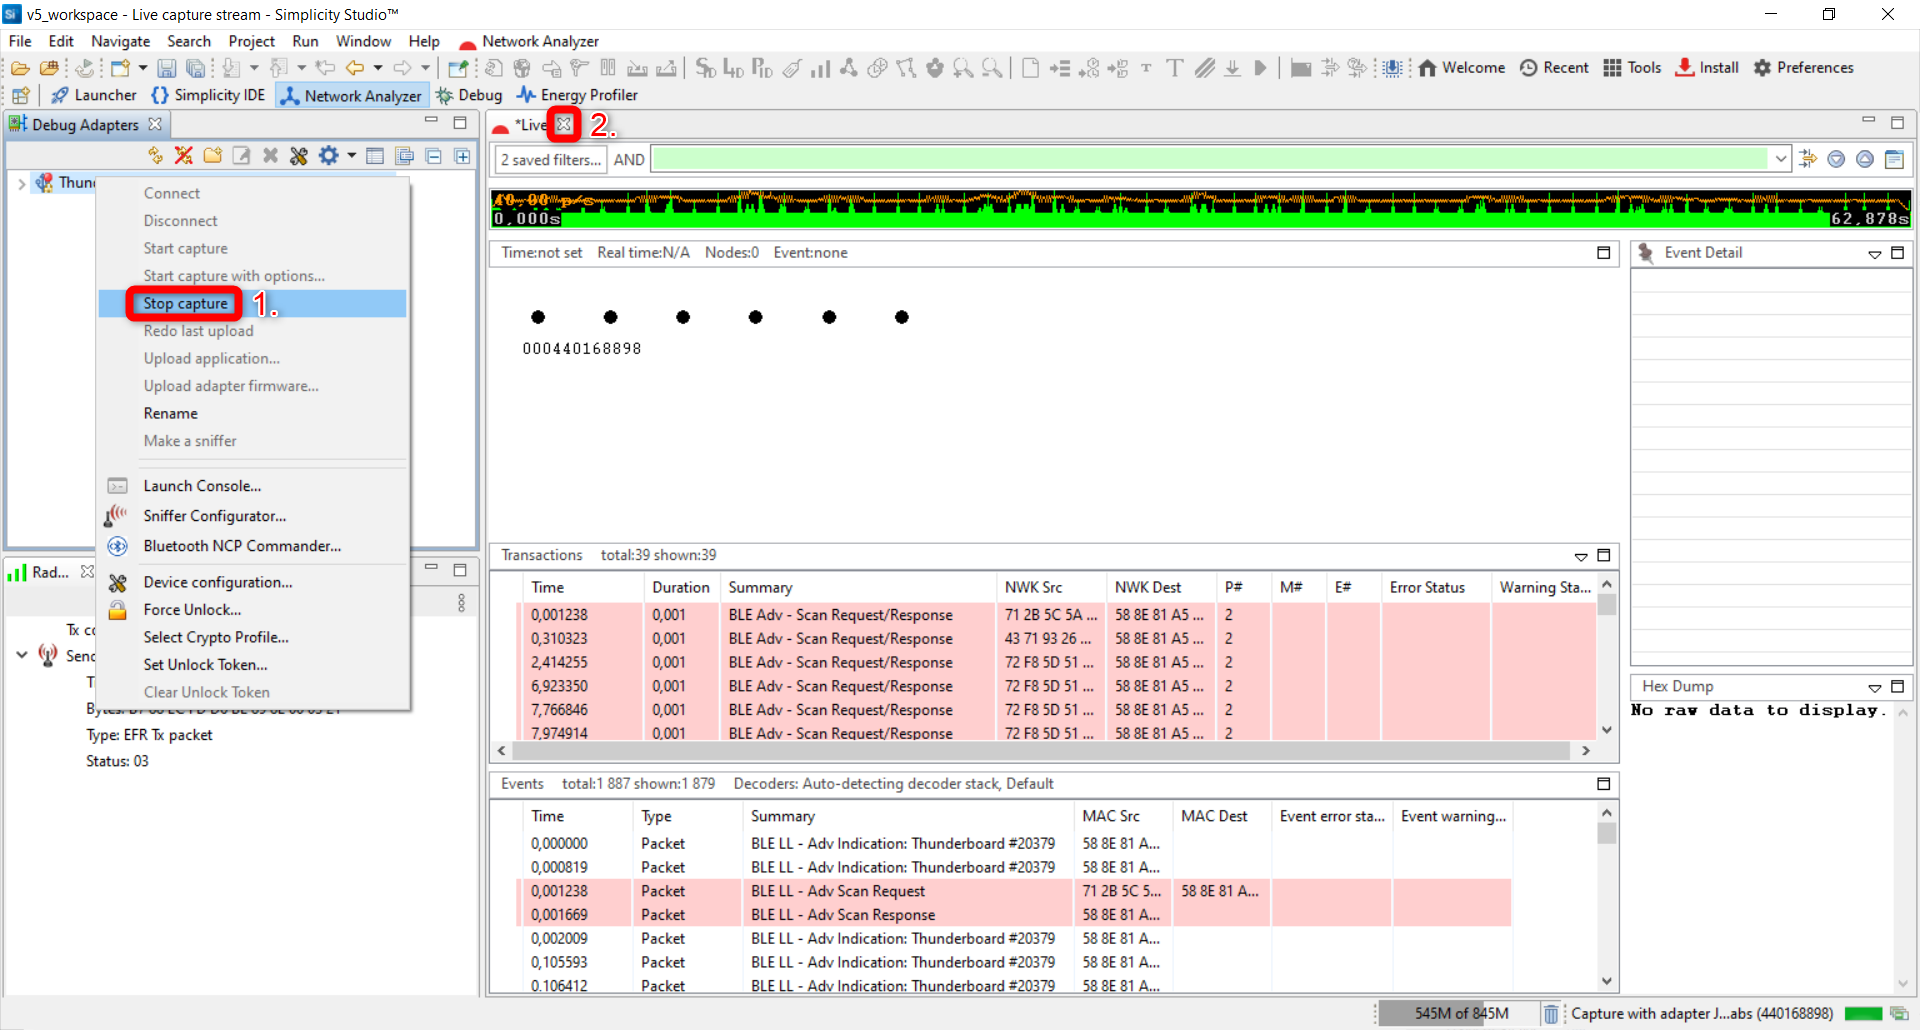Click the download arrow icon near the play icon
Screen dimensions: 1920x1030
[1232, 68]
